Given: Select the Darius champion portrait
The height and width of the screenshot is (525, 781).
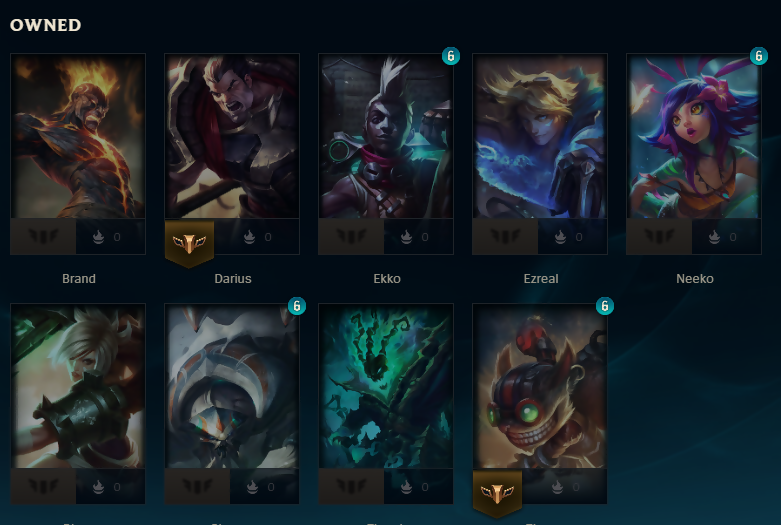Looking at the screenshot, I should (x=232, y=136).
